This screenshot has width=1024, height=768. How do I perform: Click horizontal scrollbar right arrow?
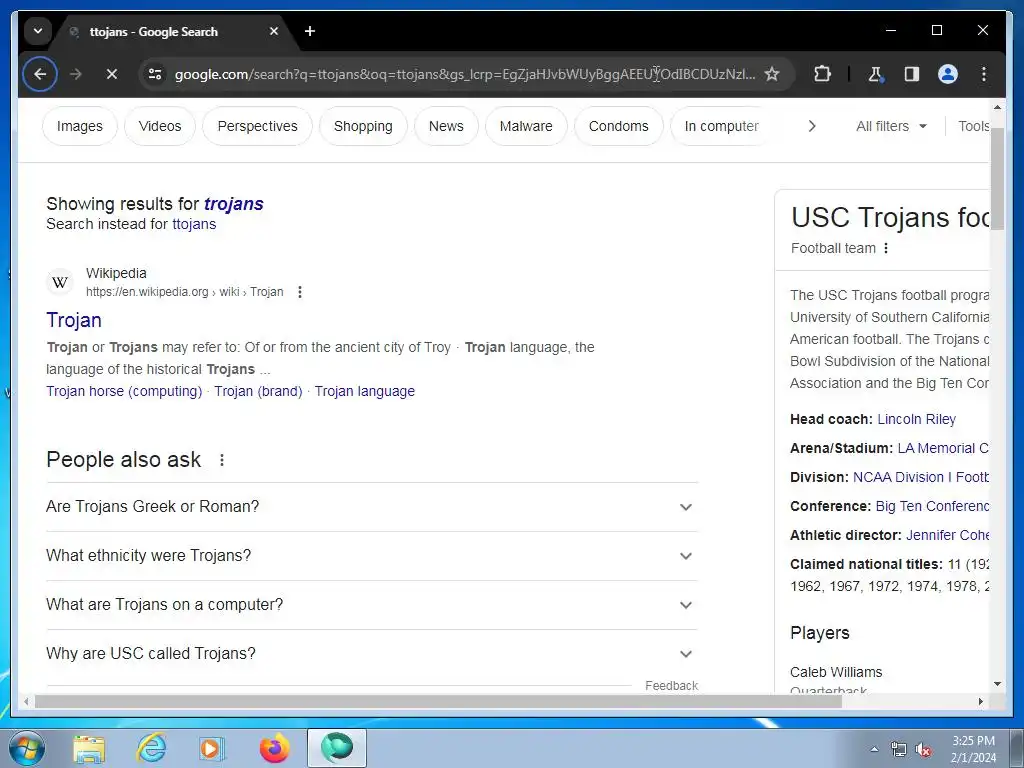click(x=980, y=701)
